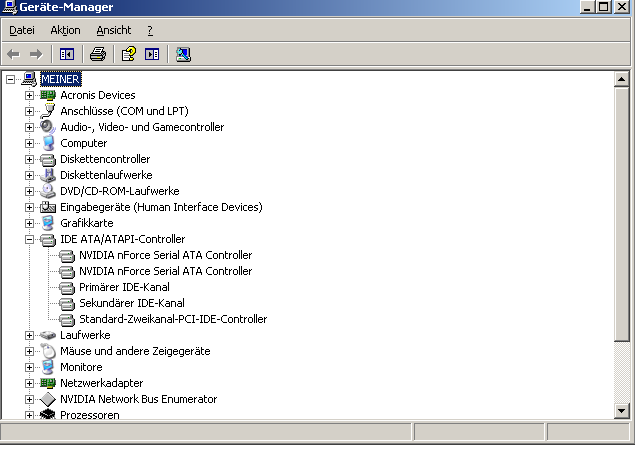Open the Ansicht menu
Screen dimensions: 635x449
click(x=114, y=30)
